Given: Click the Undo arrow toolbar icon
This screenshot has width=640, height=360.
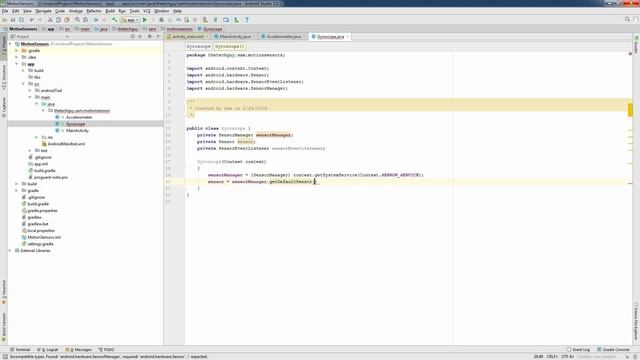Looking at the screenshot, I should [32, 20].
